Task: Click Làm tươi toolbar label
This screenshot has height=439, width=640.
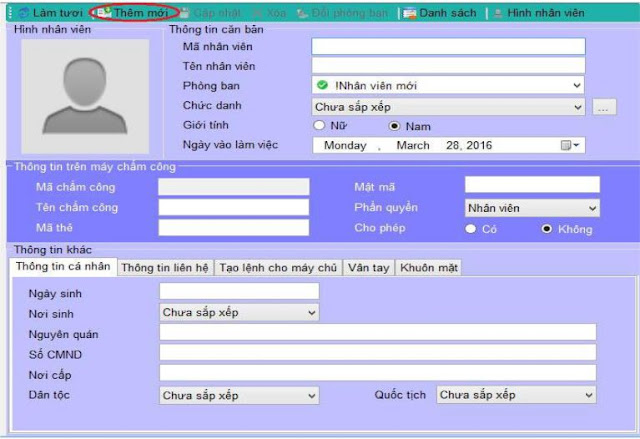Action: [x=58, y=13]
